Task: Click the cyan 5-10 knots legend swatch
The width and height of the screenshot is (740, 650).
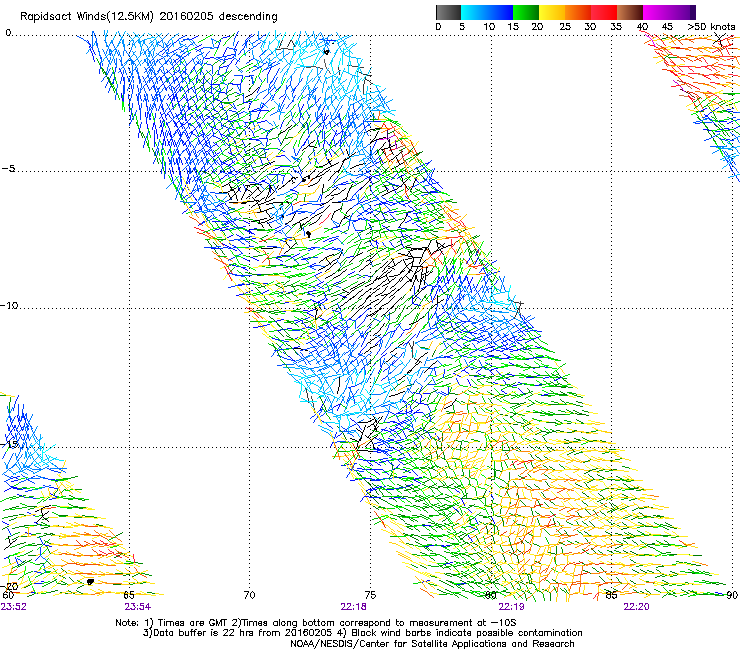Action: [x=473, y=12]
